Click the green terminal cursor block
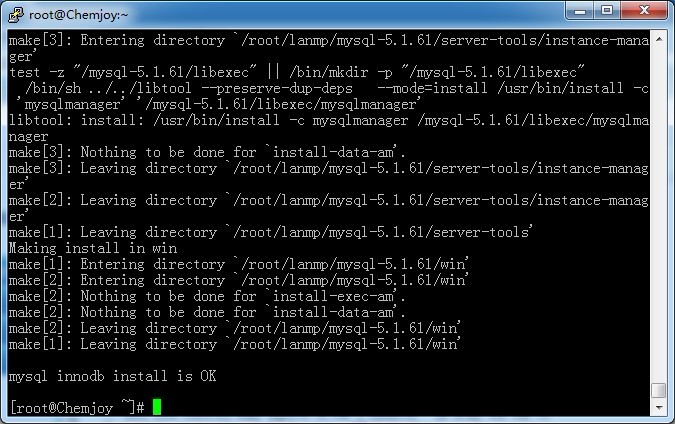Screen dimensions: 675x424 (156, 407)
